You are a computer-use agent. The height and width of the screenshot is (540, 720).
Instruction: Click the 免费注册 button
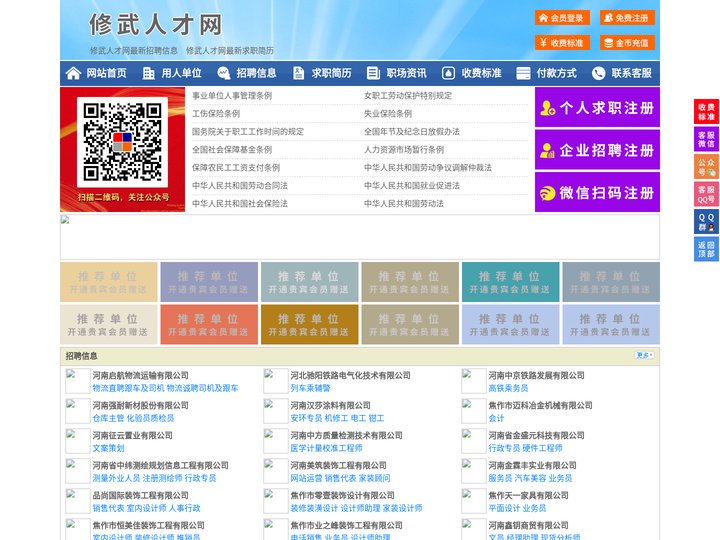tap(627, 18)
